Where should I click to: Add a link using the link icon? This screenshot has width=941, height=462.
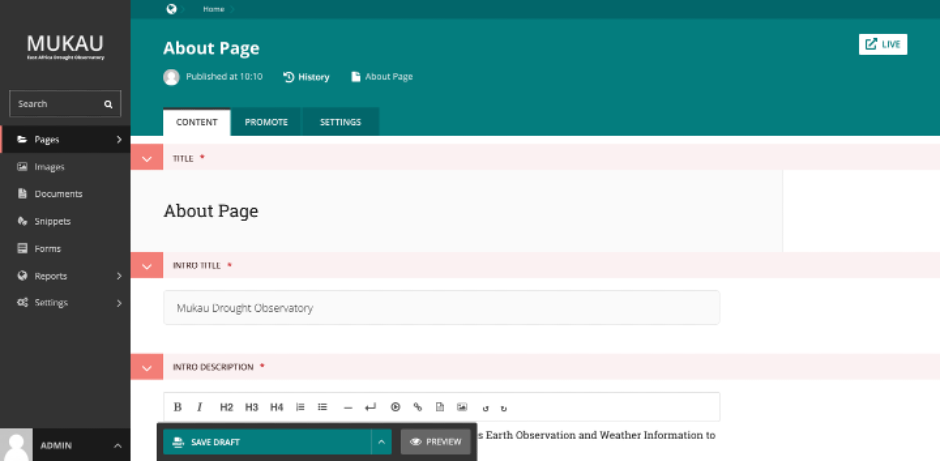coord(418,407)
